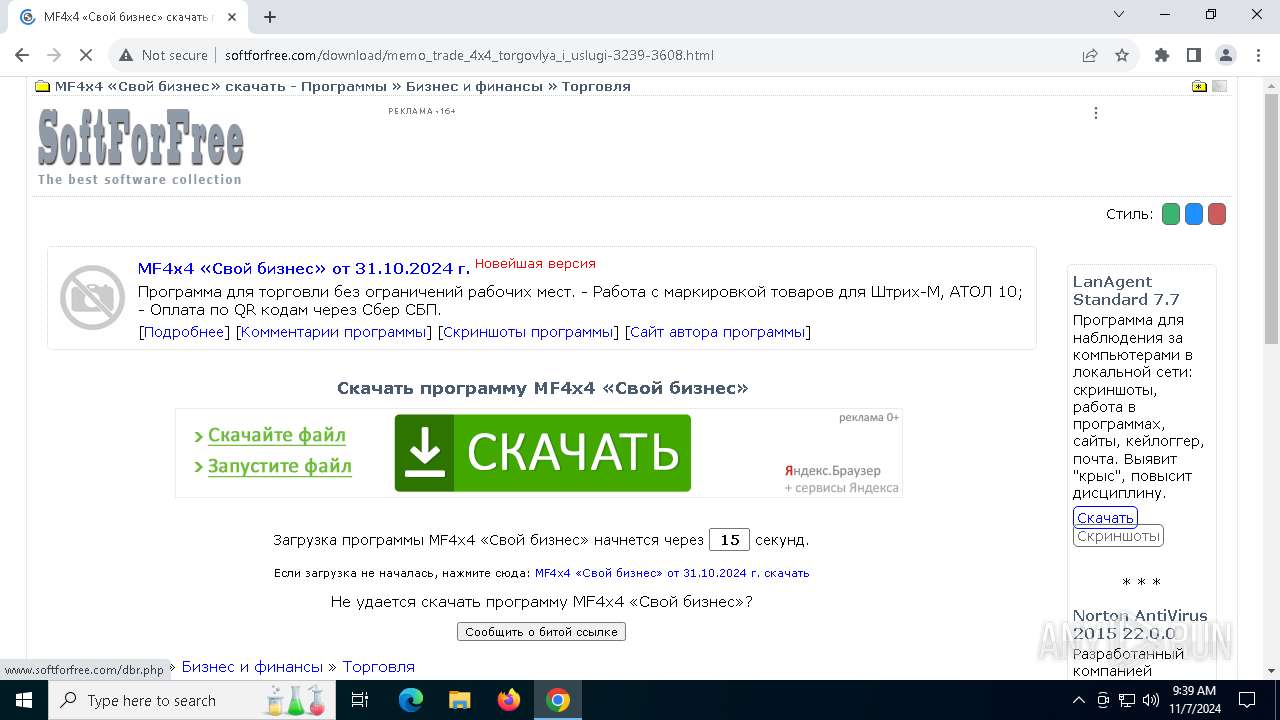Open Norton AntiVirus 2015 title
The image size is (1280, 720).
tap(1140, 624)
